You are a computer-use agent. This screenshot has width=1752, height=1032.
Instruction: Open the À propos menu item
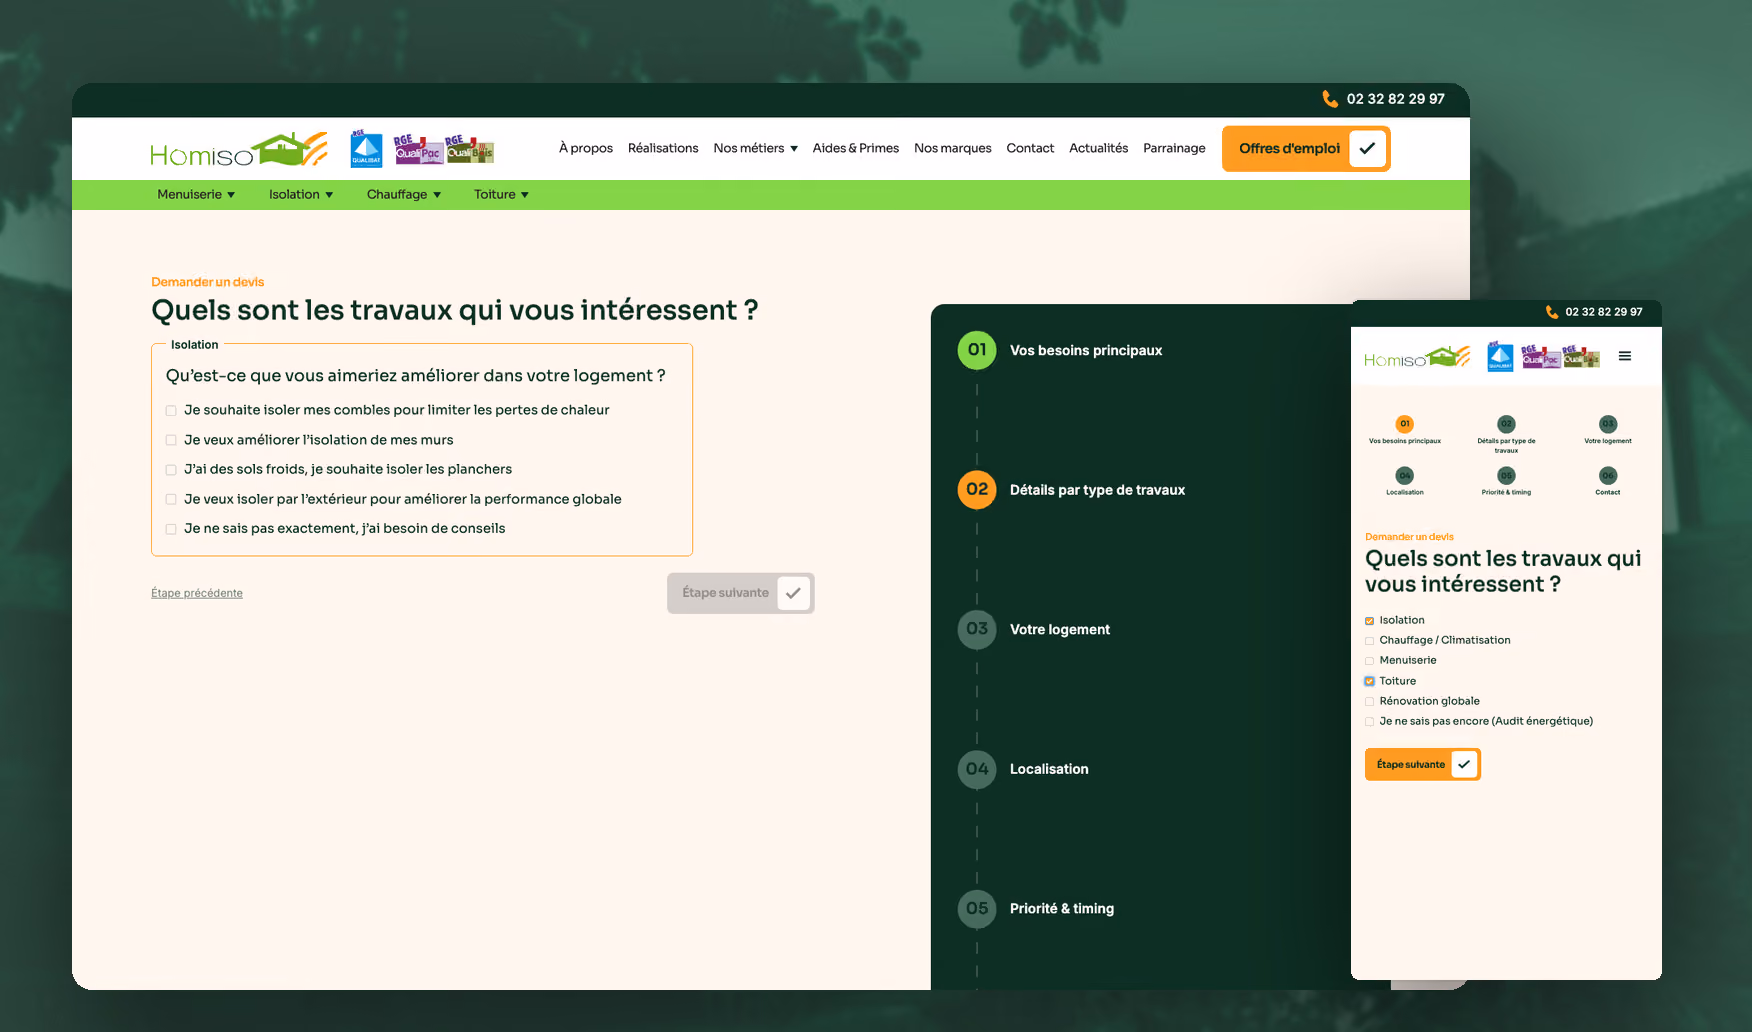click(586, 148)
